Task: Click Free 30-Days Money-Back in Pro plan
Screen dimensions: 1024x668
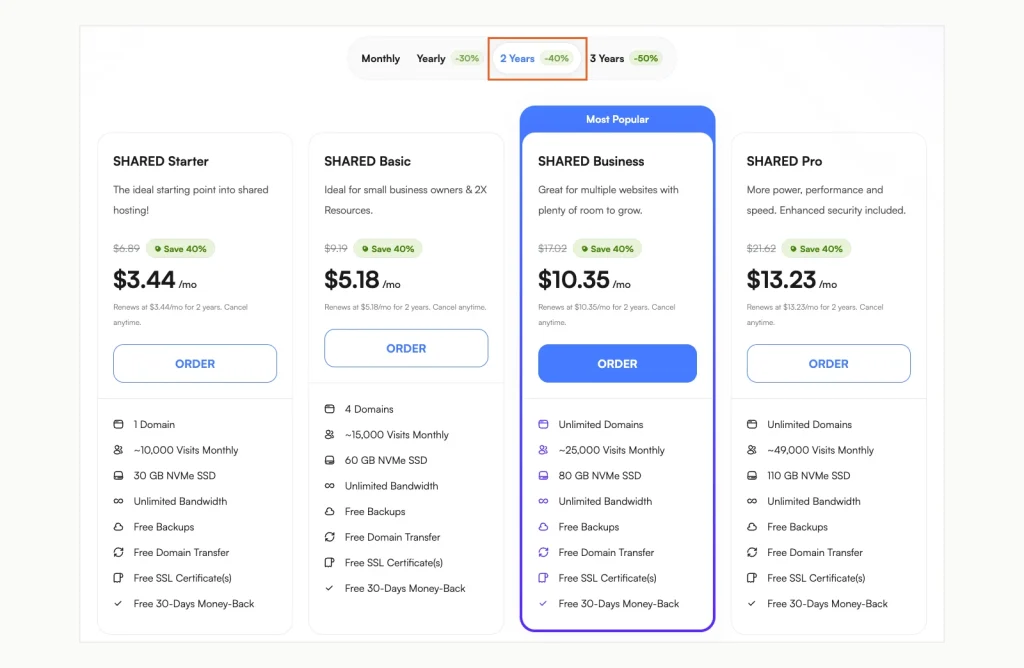Action: coord(827,604)
